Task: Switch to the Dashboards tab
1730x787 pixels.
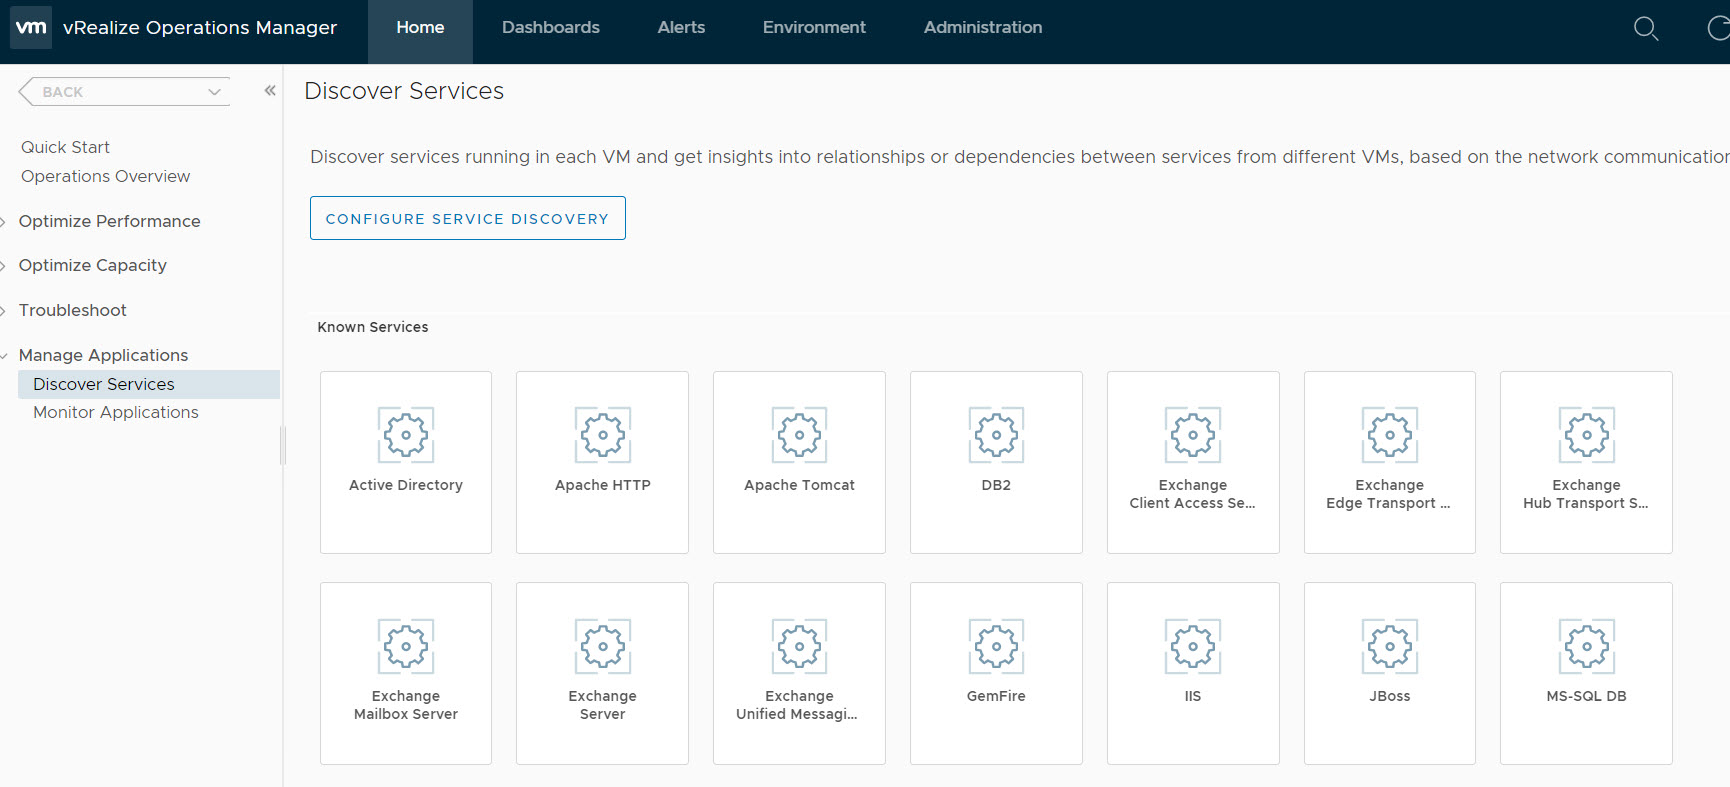Action: (550, 28)
